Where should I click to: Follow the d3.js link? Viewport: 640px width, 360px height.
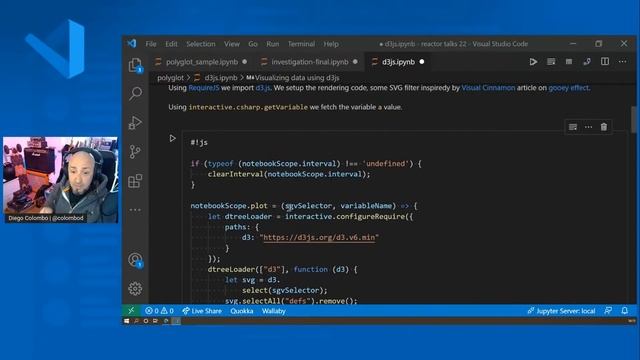(x=262, y=88)
